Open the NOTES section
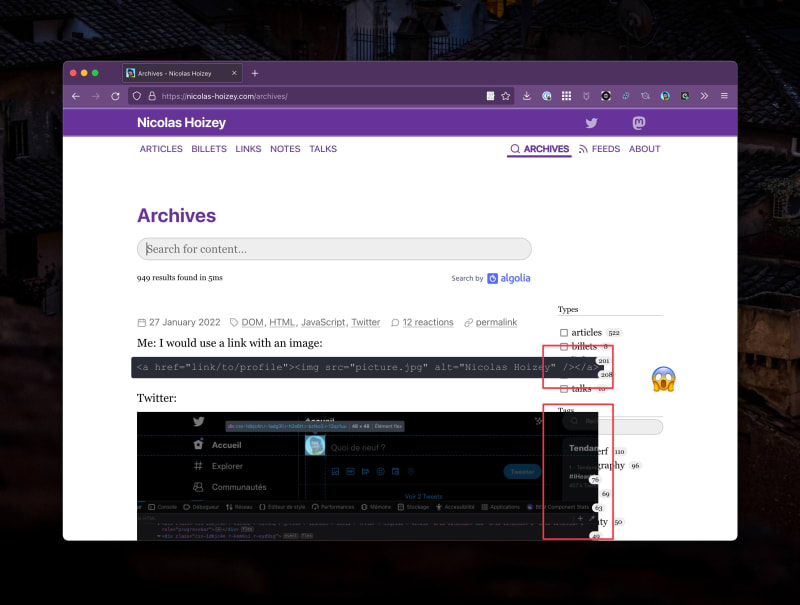Screen dimensions: 800x605 285,149
